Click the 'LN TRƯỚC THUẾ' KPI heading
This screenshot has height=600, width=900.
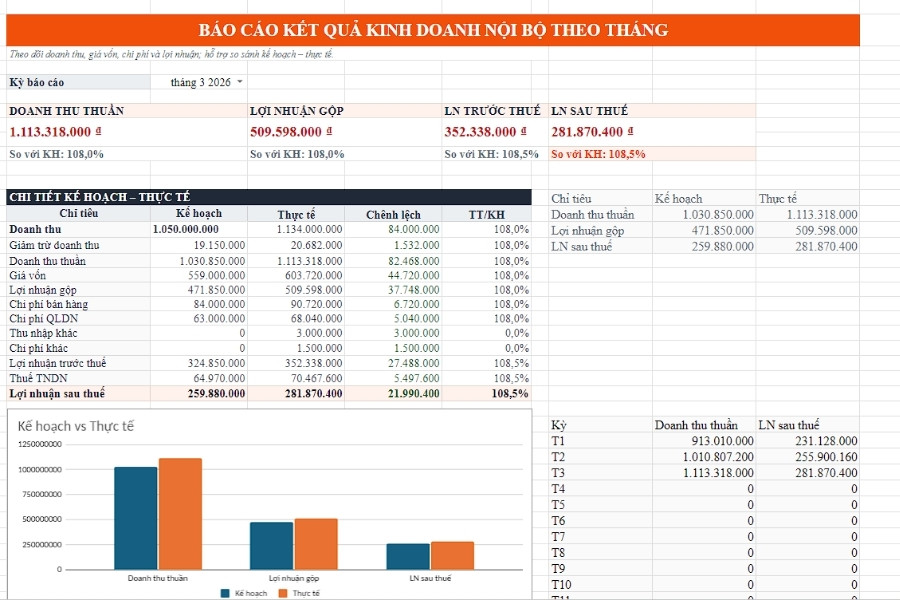(x=492, y=111)
